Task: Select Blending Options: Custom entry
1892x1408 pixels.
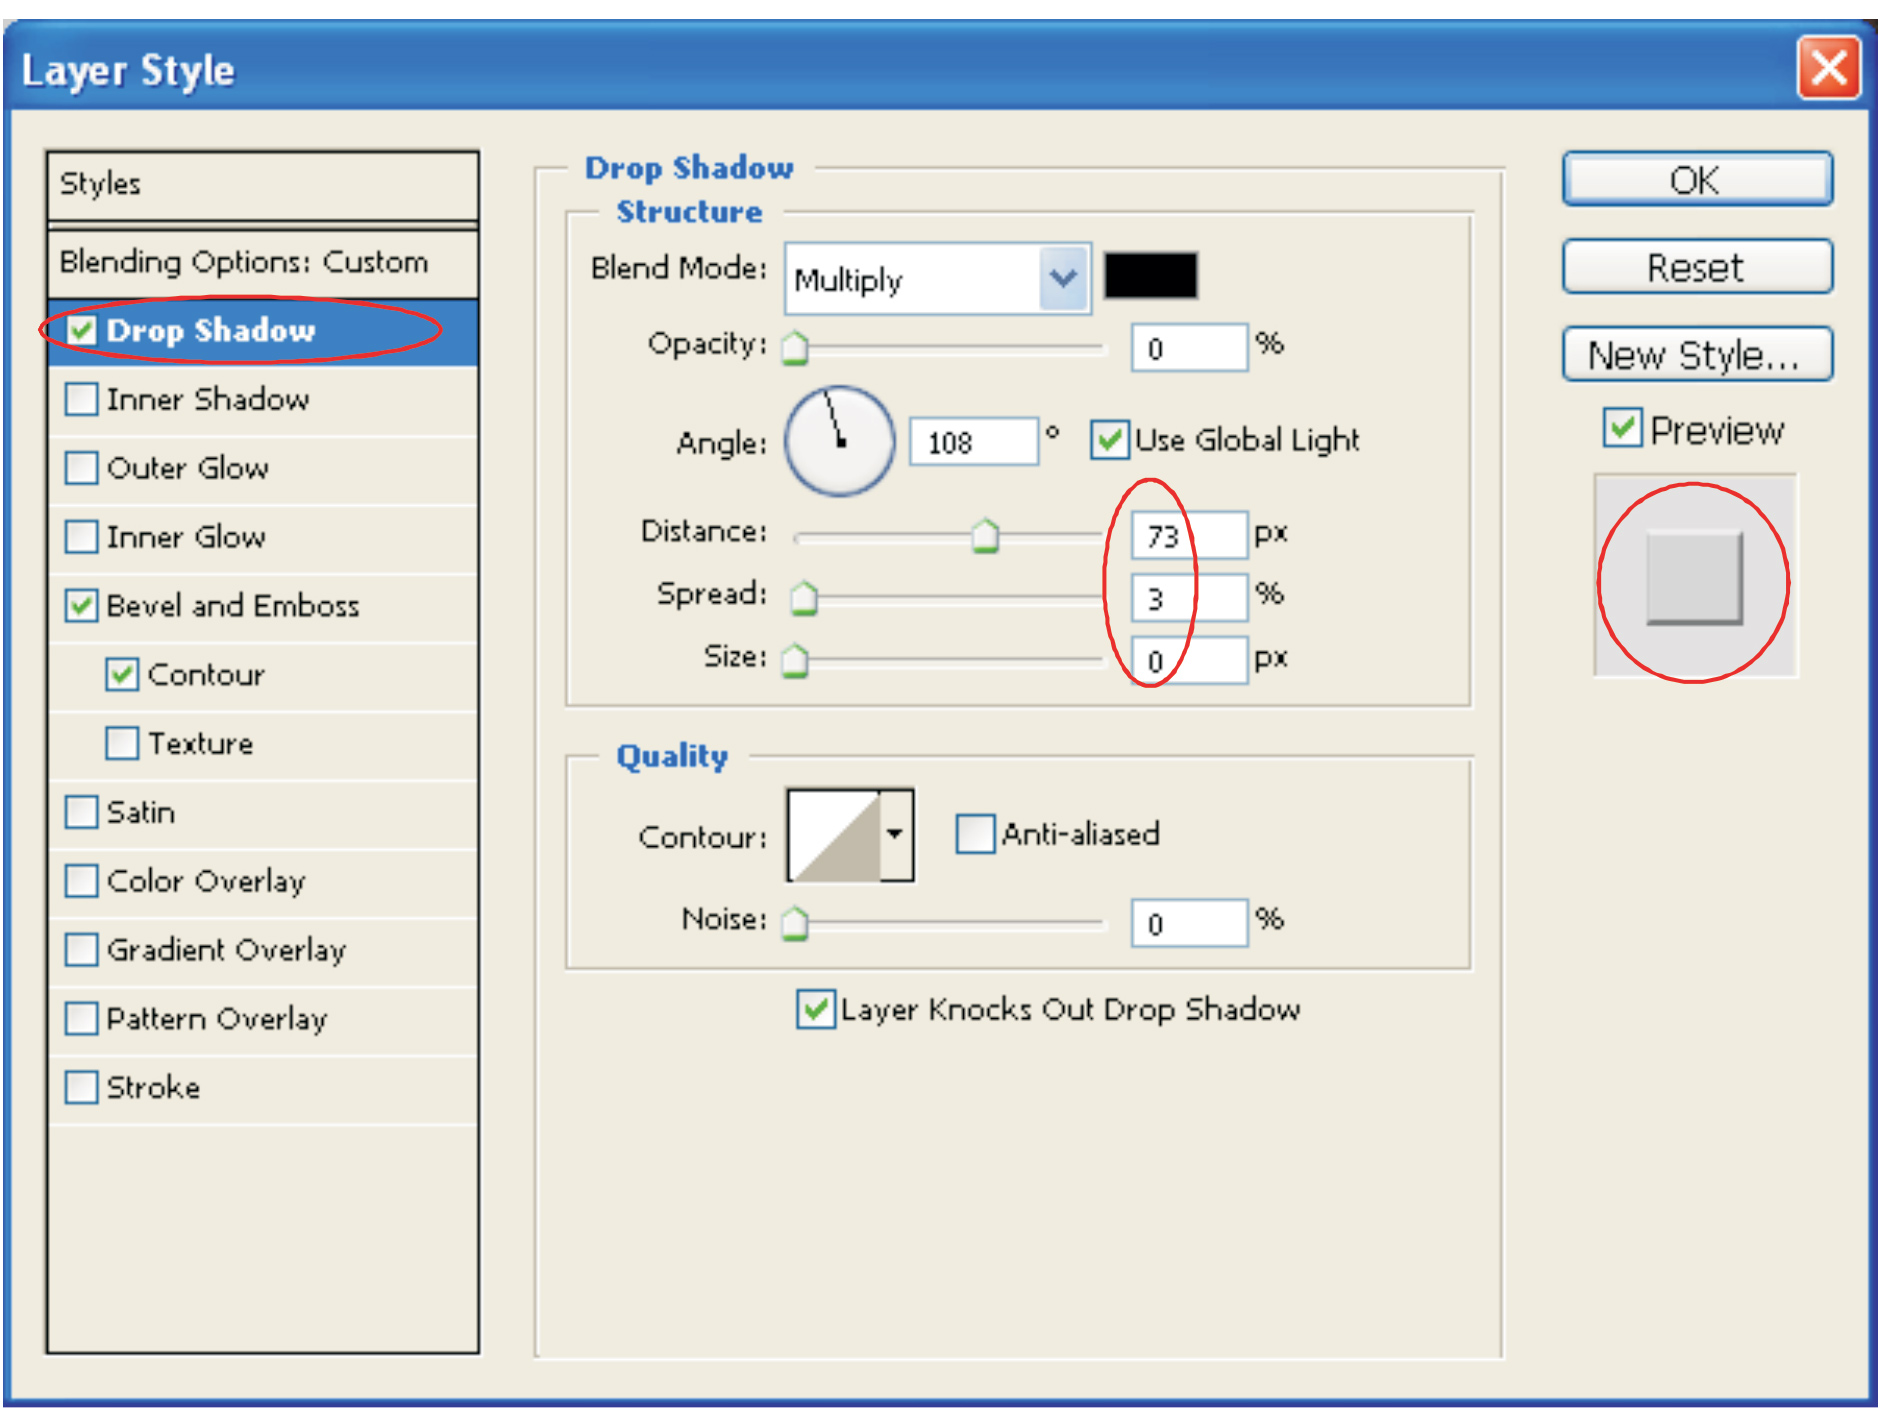Action: 243,262
